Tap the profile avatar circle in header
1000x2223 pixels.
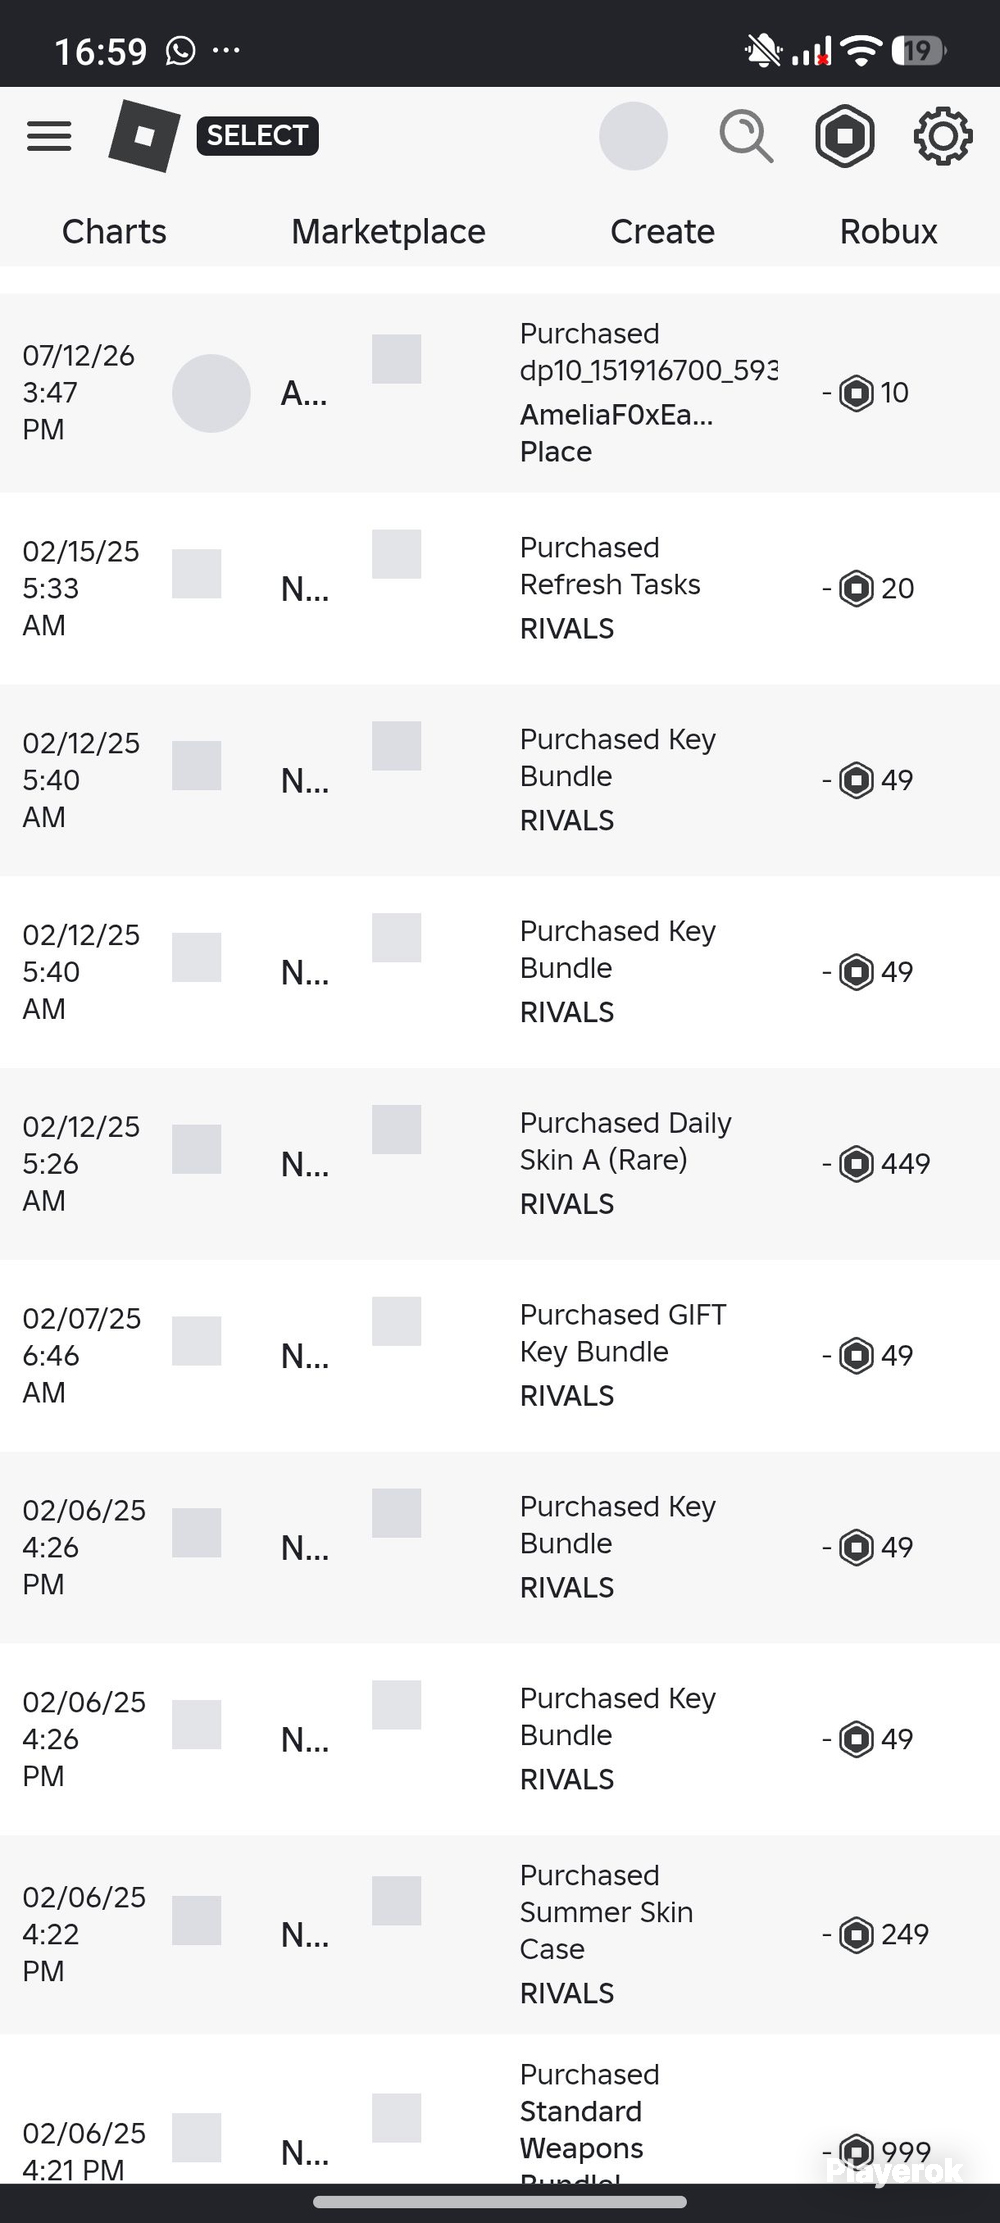click(633, 136)
